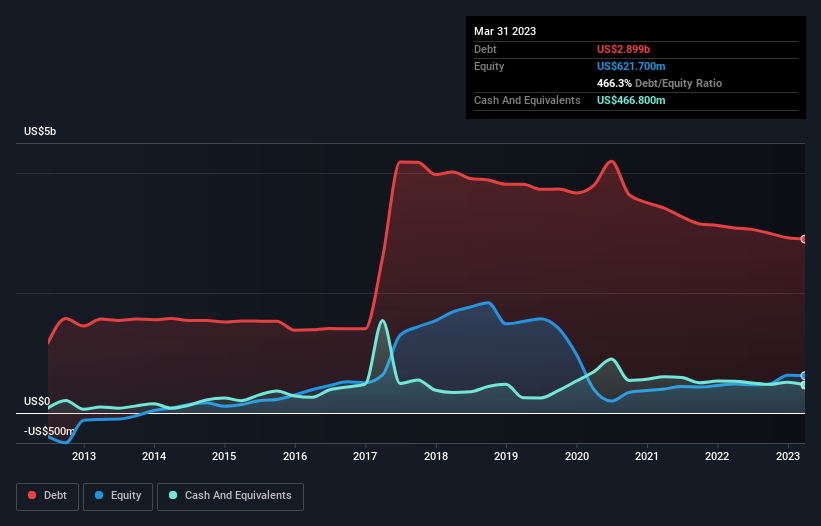Click the 466.3% Debt/Equity Ratio text
This screenshot has width=821, height=526.
click(x=659, y=83)
